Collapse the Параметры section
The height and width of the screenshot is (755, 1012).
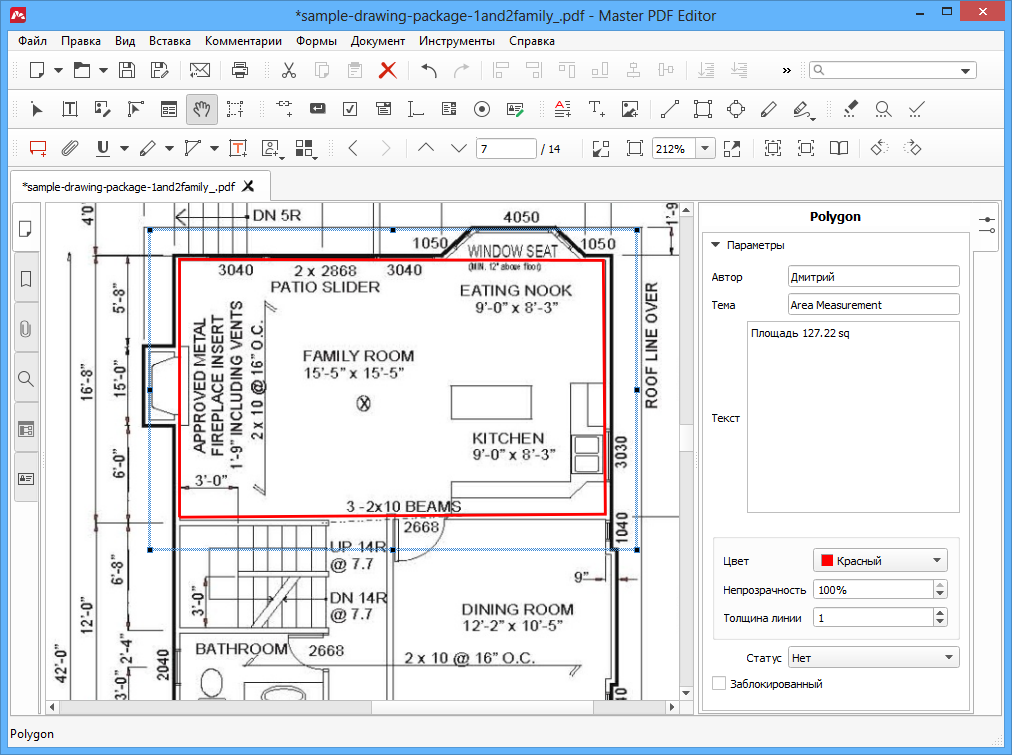[716, 245]
